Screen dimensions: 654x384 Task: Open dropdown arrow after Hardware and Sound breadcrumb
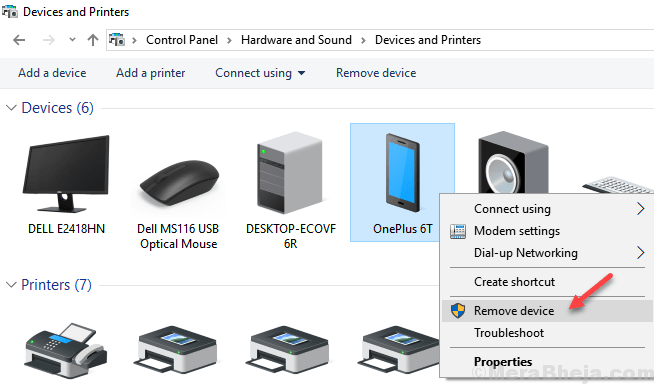[363, 40]
